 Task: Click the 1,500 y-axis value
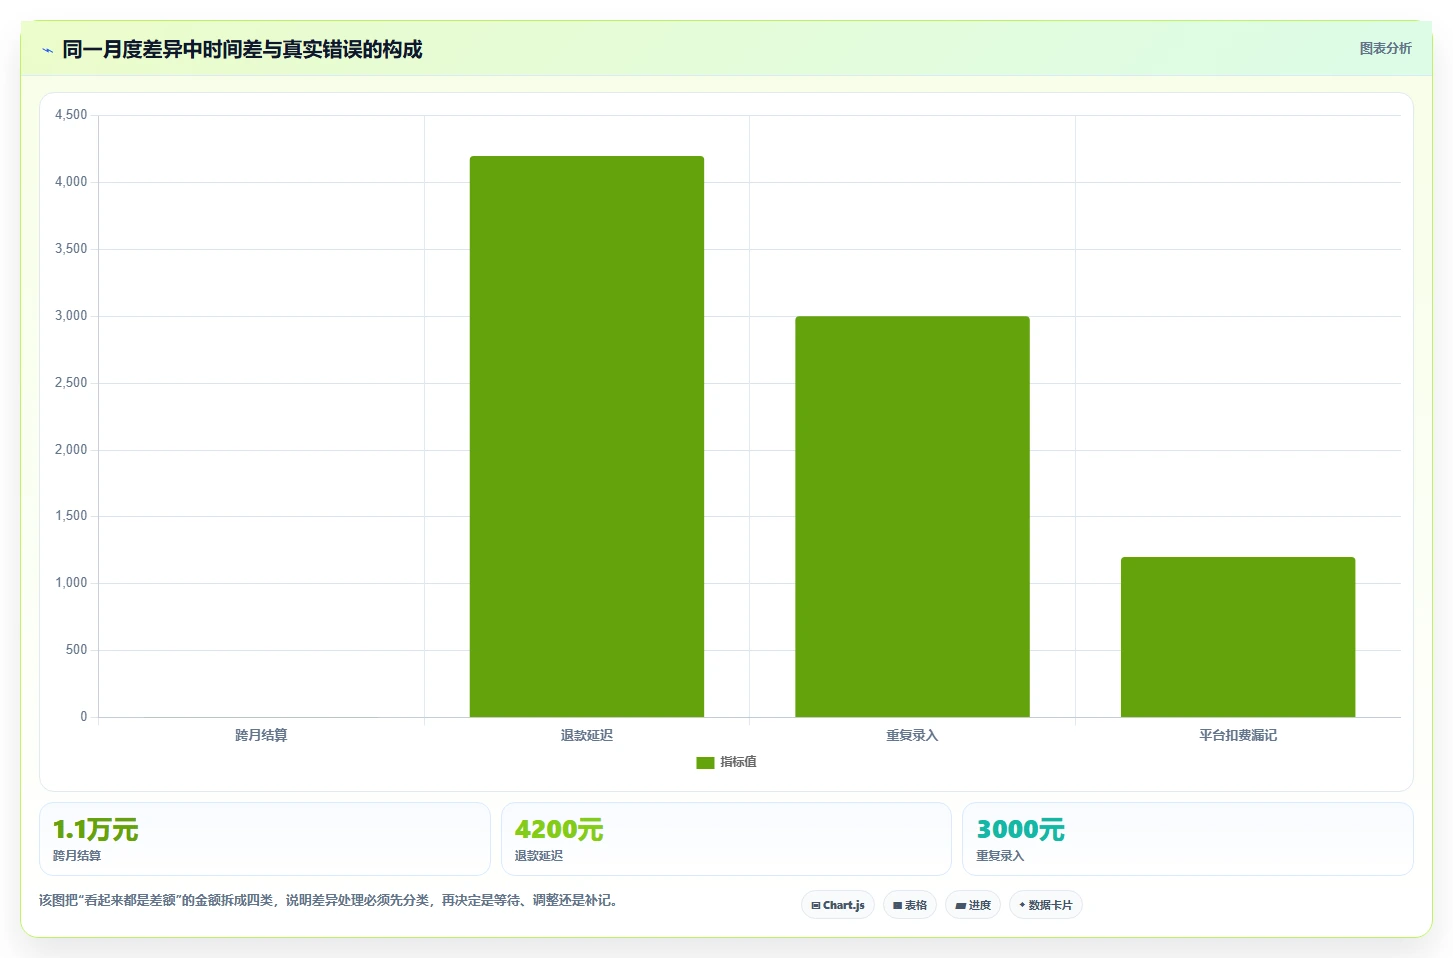(x=71, y=516)
